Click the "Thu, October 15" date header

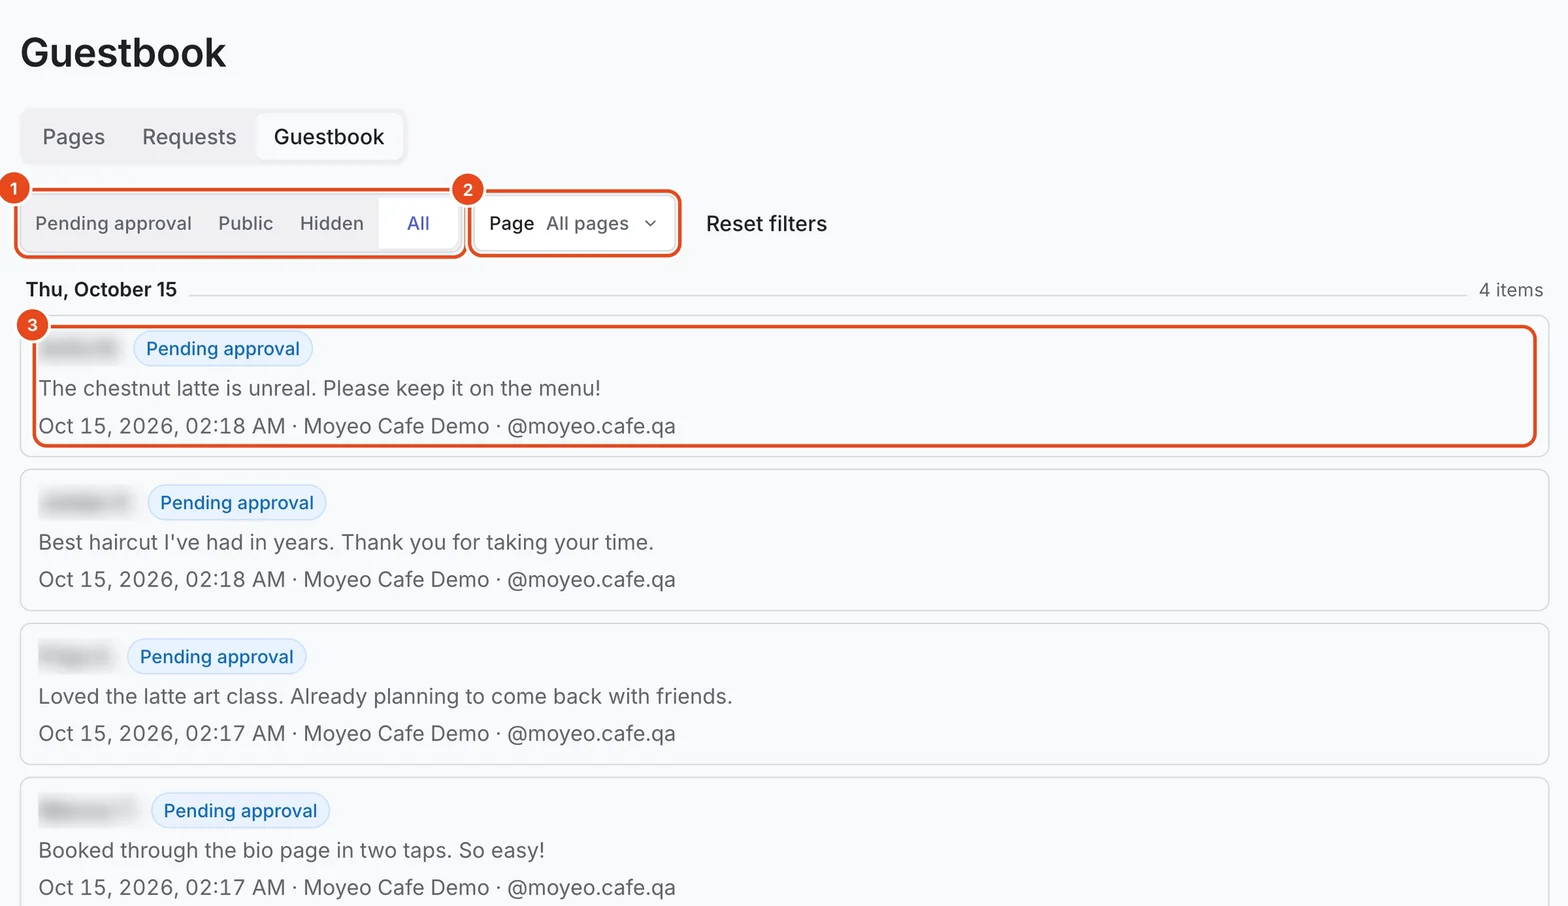(x=101, y=290)
